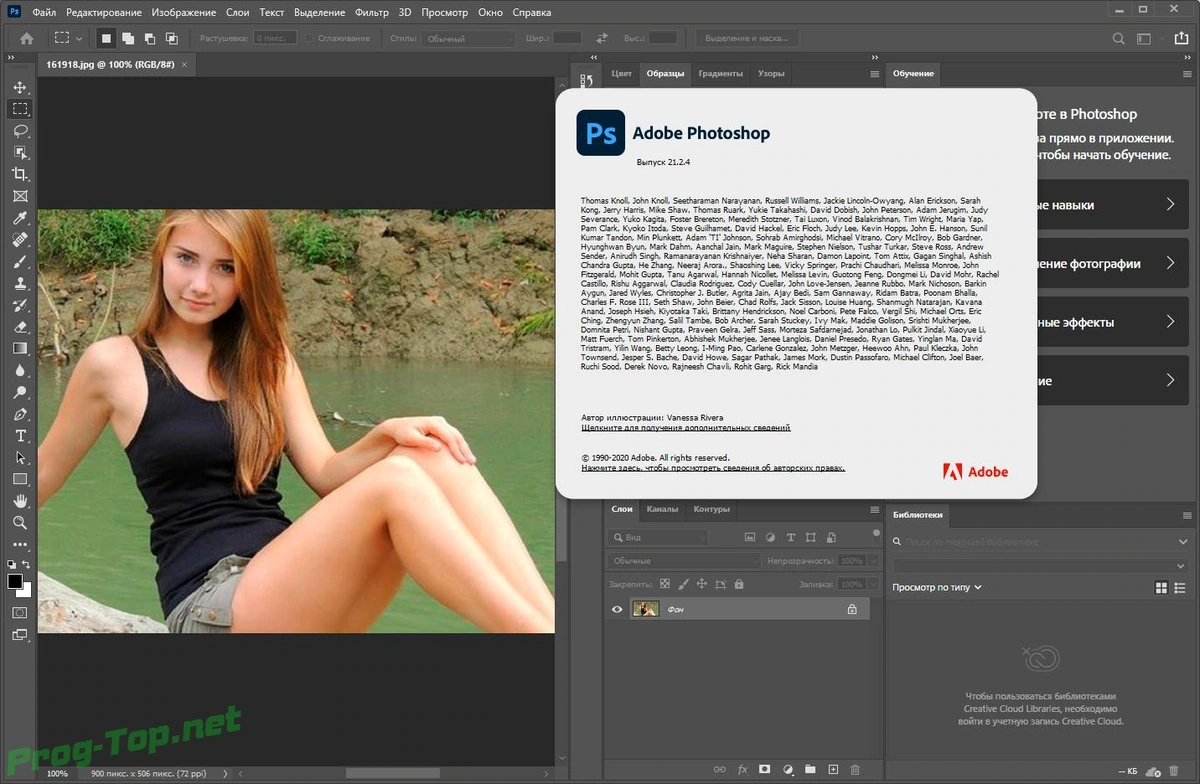
Task: Select the Rectangle shape tool
Action: click(20, 479)
